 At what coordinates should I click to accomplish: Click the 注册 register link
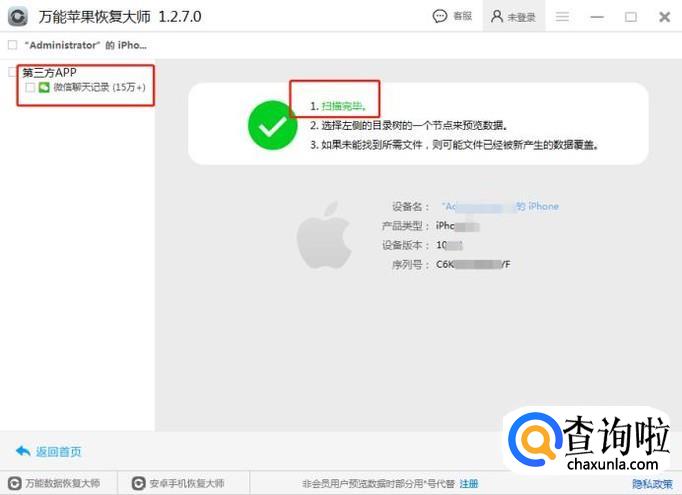click(x=469, y=484)
